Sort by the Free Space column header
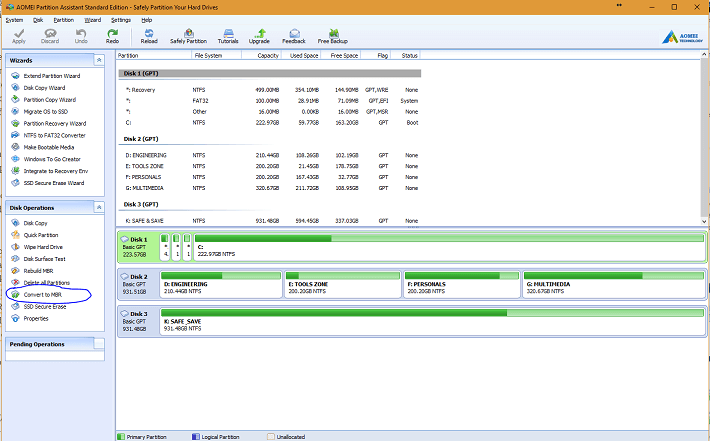This screenshot has width=710, height=441. [341, 55]
